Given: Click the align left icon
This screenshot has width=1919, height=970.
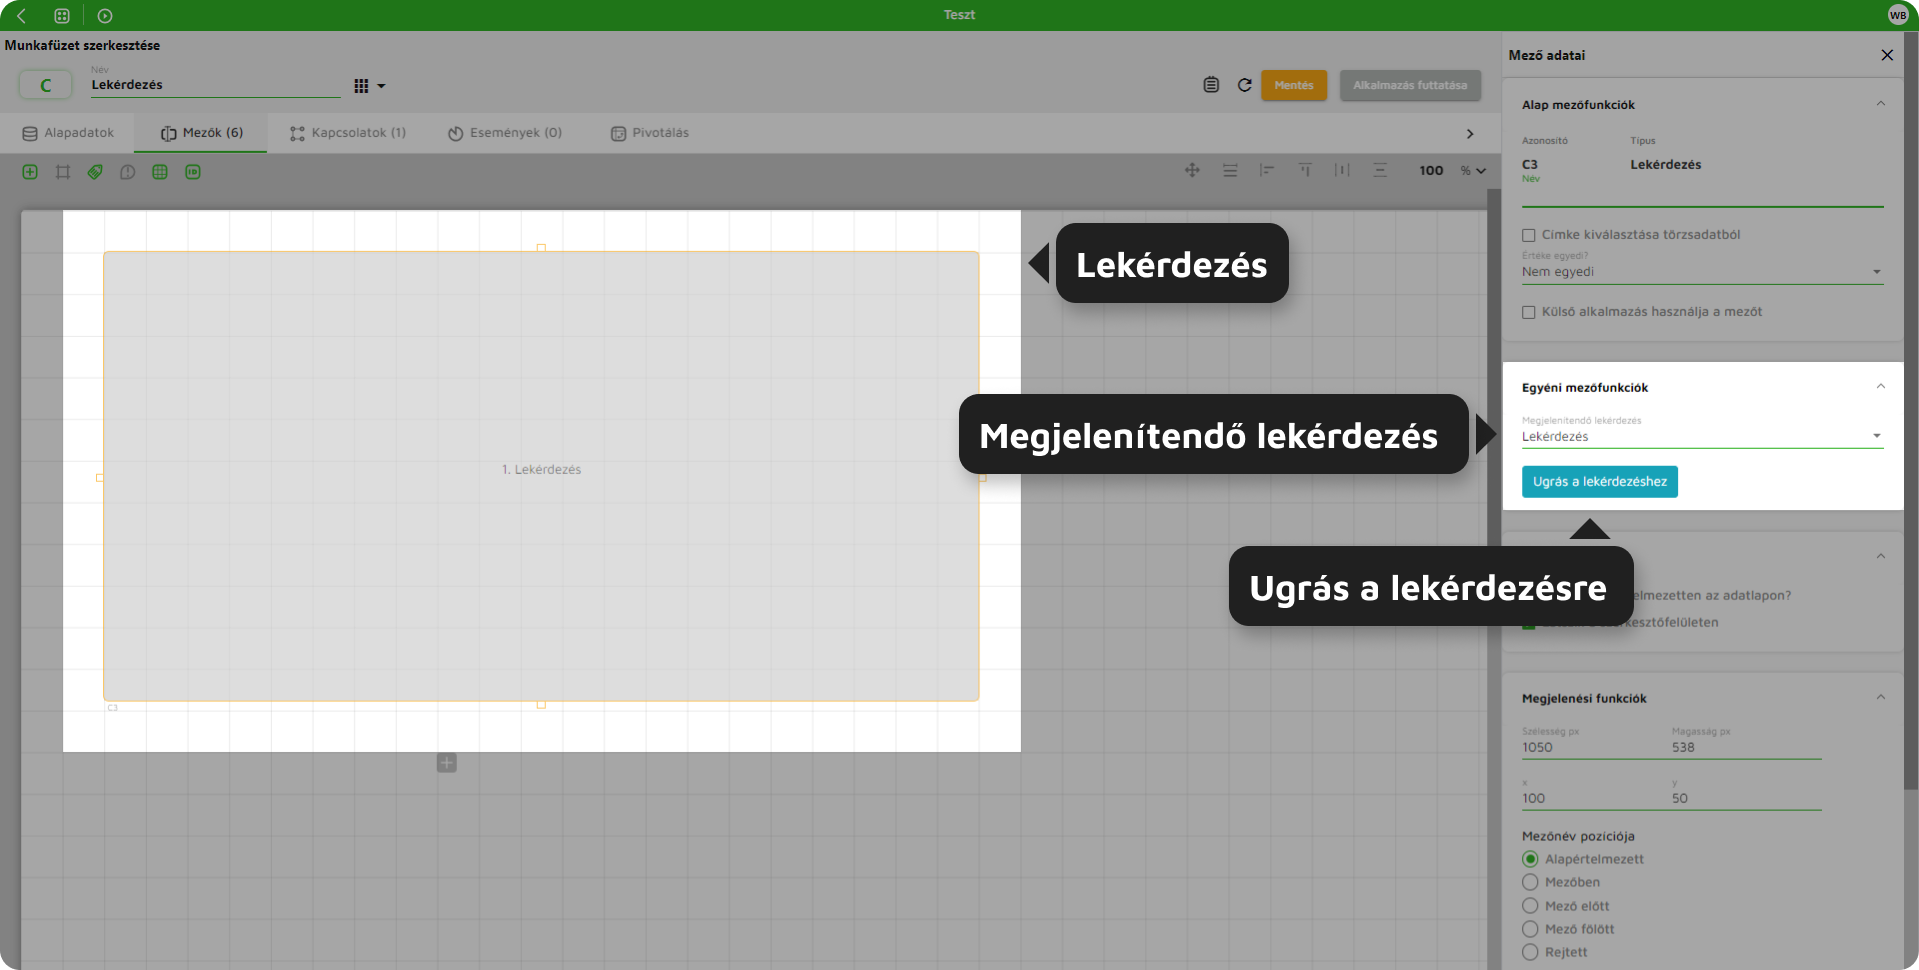Looking at the screenshot, I should 1267,170.
